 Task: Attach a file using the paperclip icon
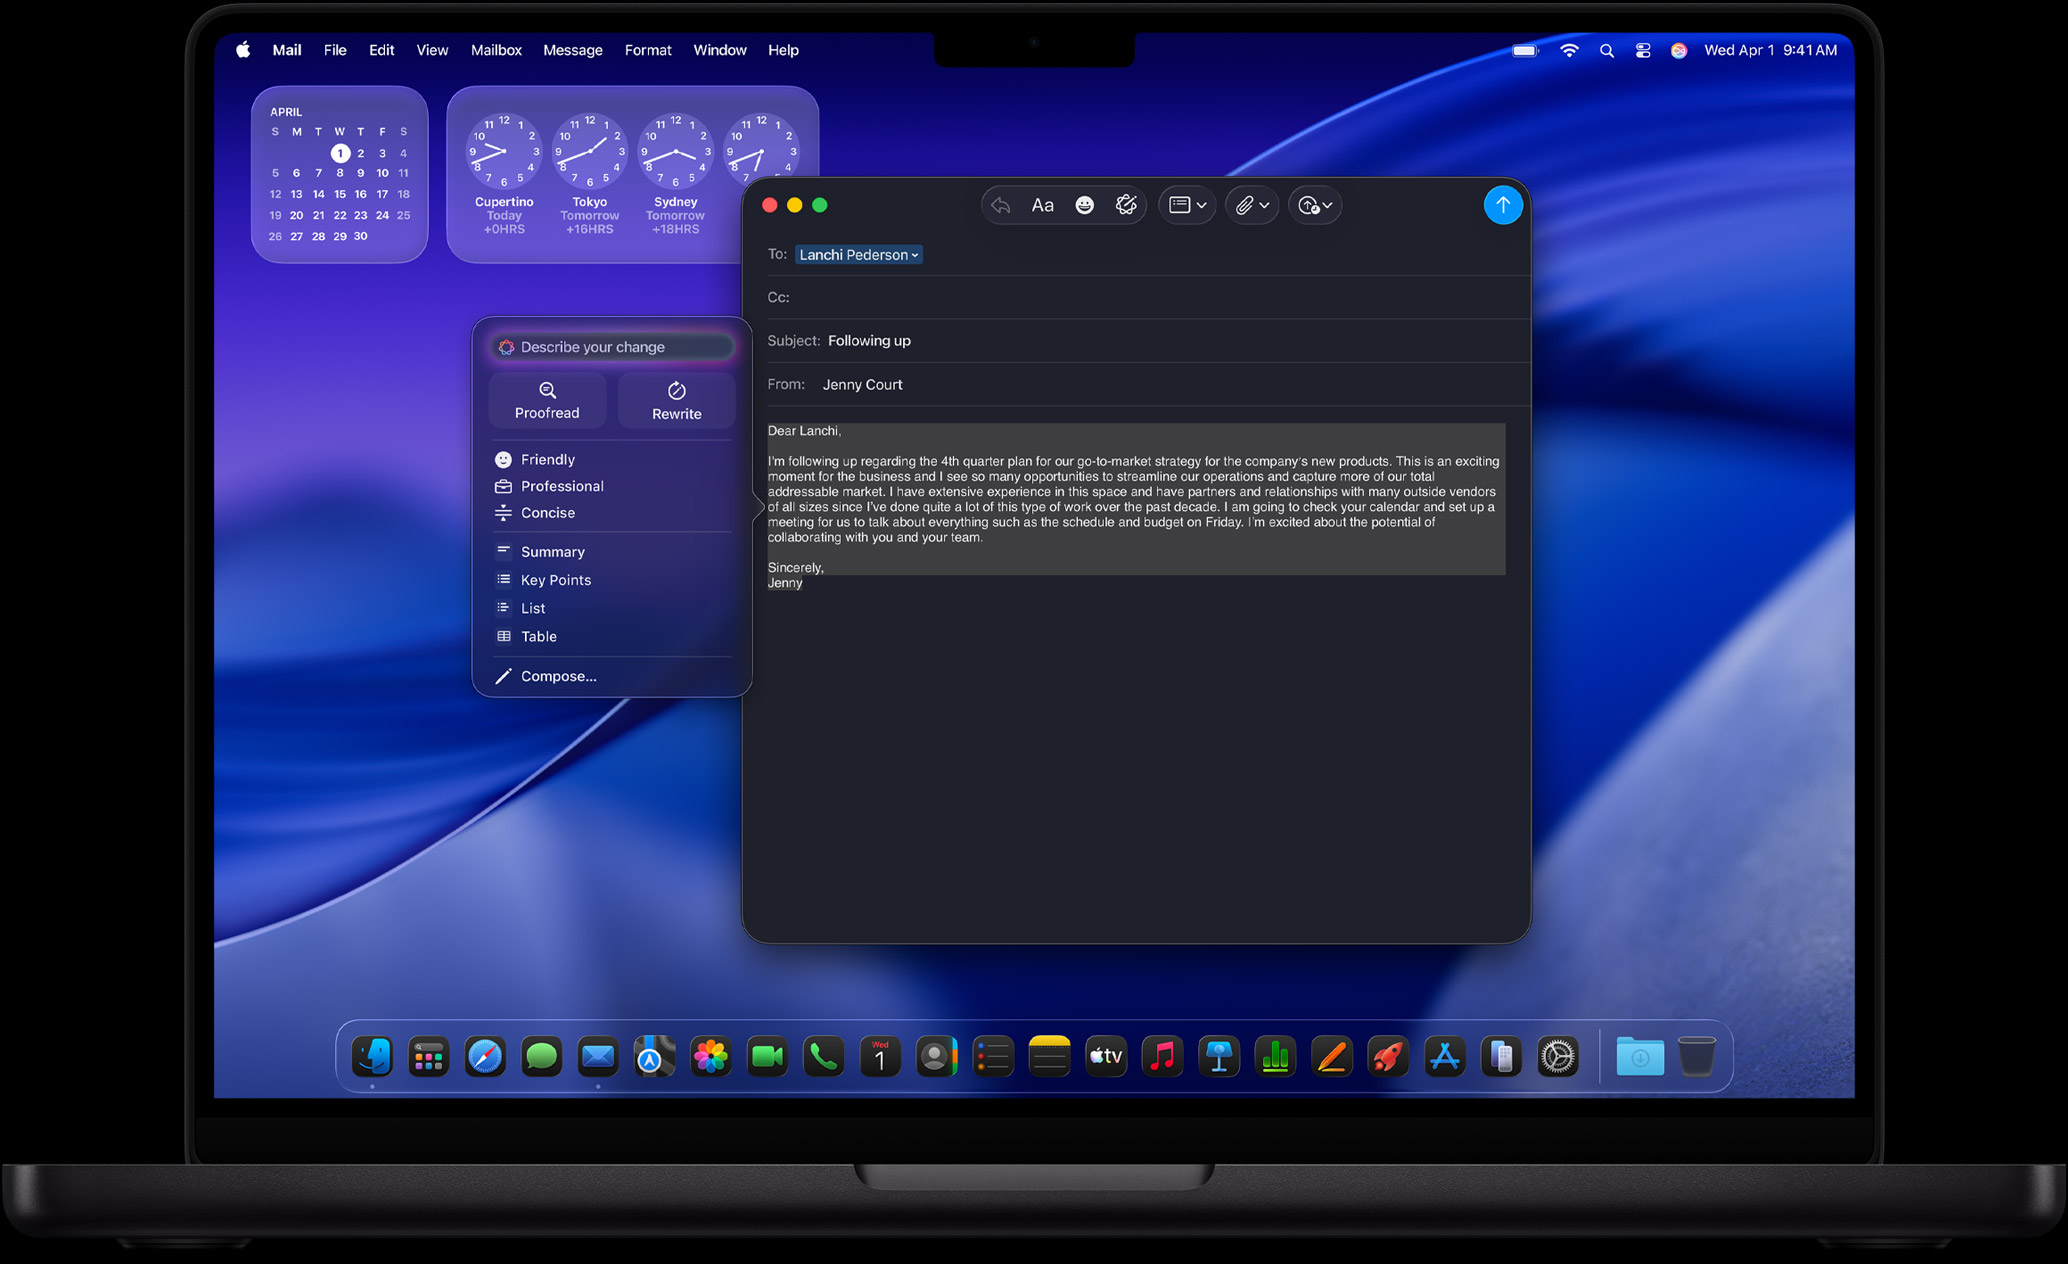[1245, 205]
